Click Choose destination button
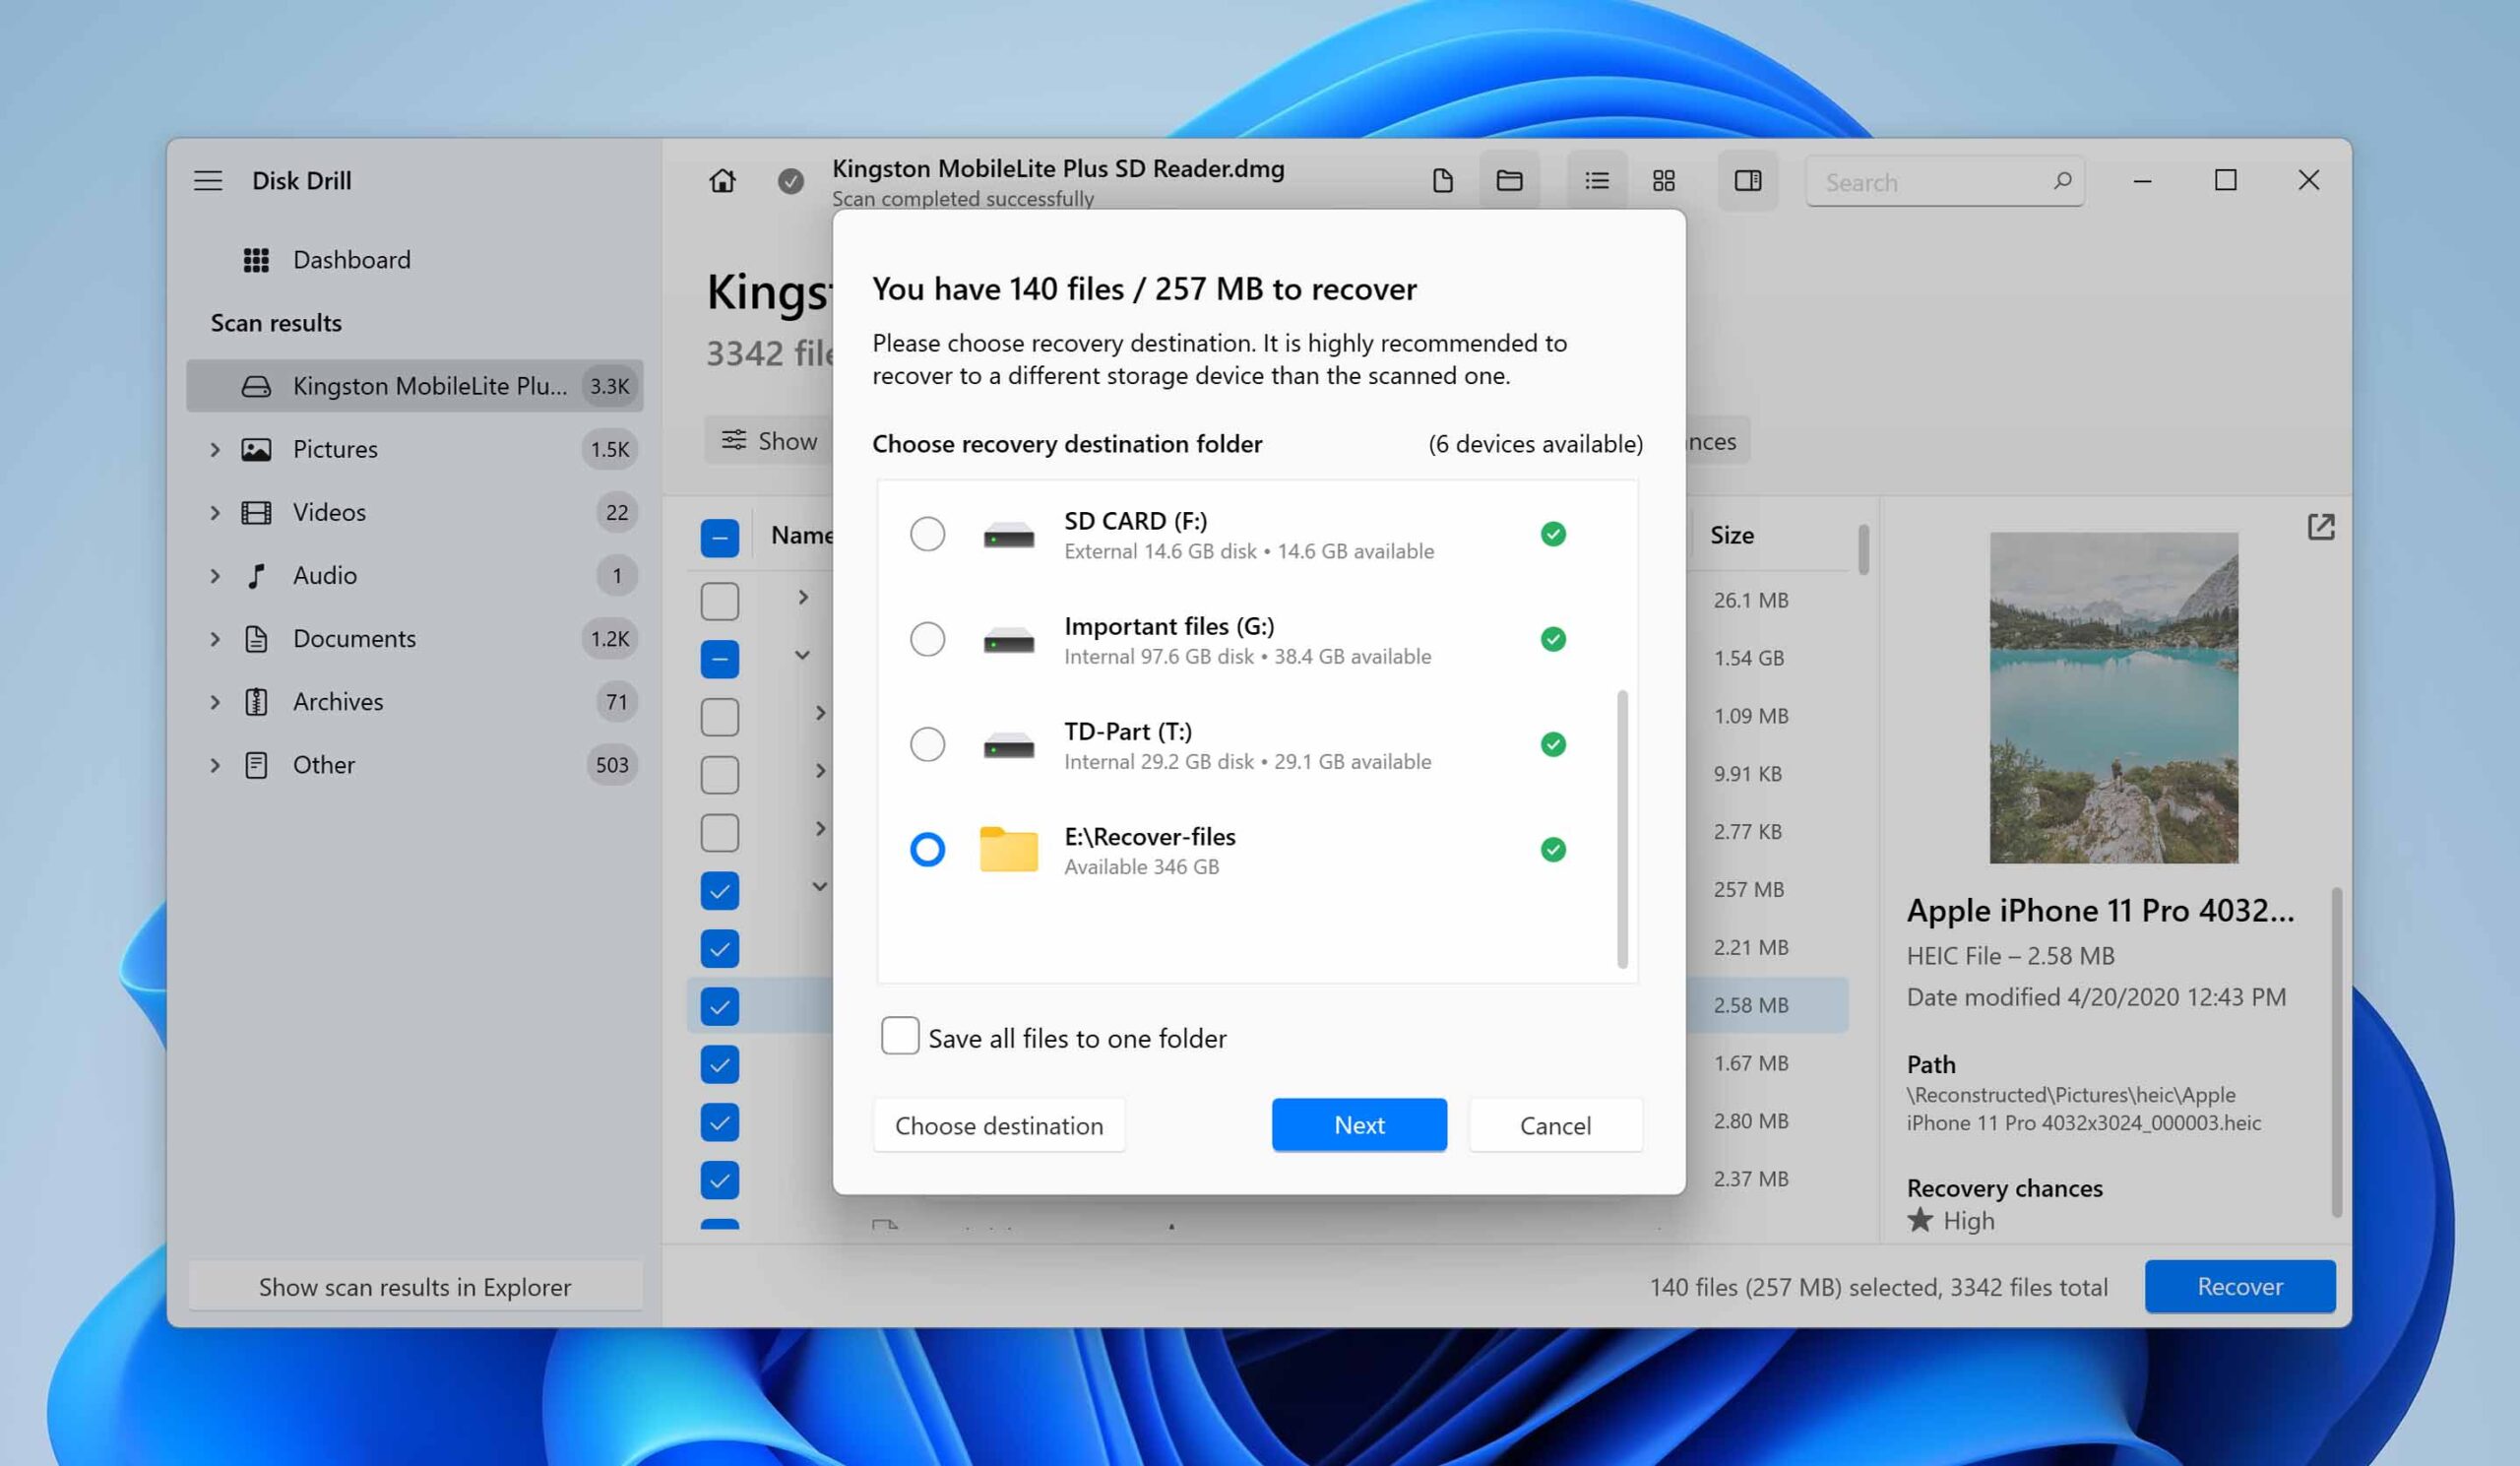Image resolution: width=2520 pixels, height=1466 pixels. (x=999, y=1125)
